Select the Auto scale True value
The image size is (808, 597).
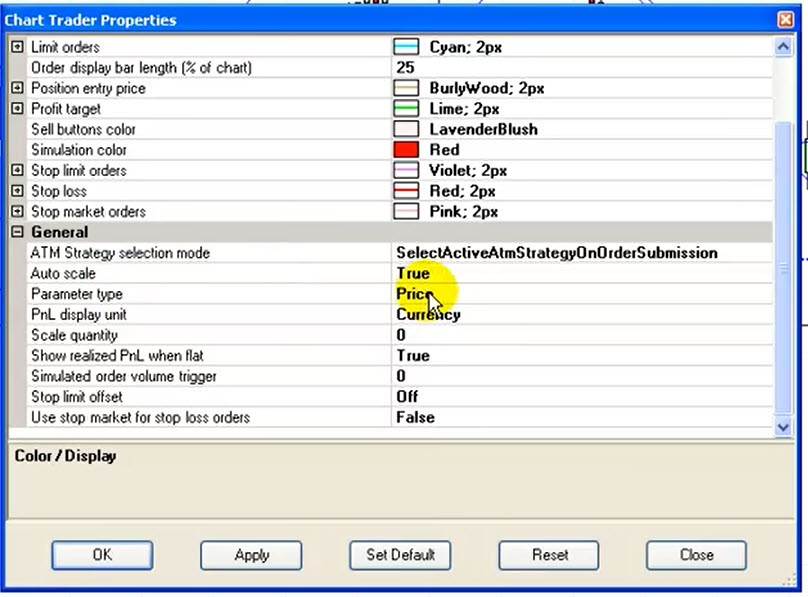pos(582,274)
